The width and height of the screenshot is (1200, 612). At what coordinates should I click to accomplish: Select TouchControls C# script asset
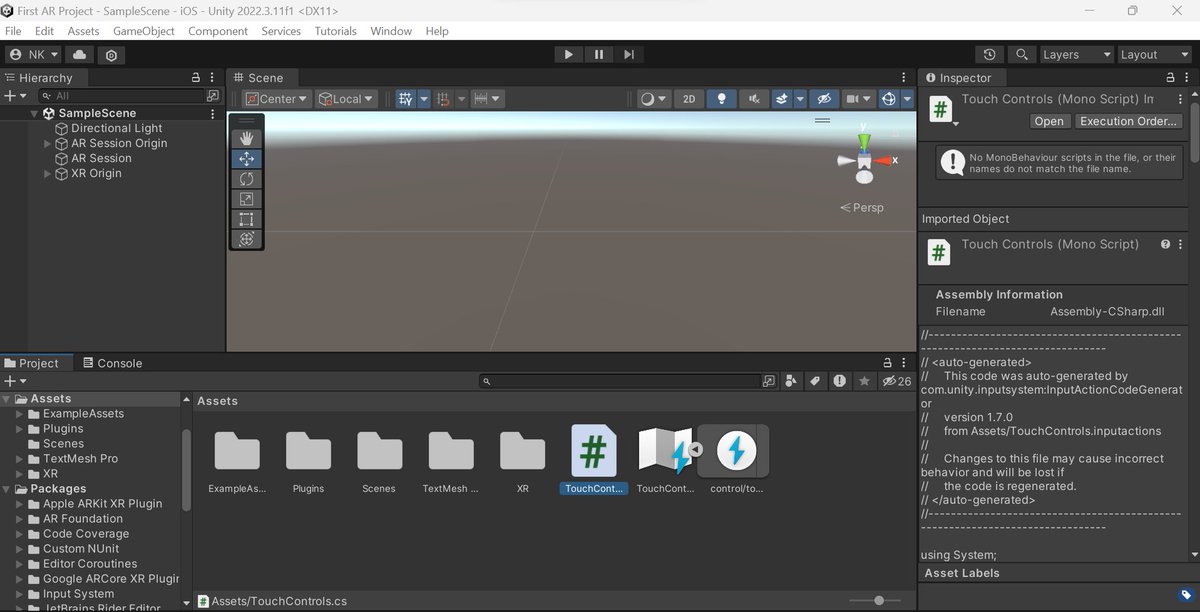point(593,460)
